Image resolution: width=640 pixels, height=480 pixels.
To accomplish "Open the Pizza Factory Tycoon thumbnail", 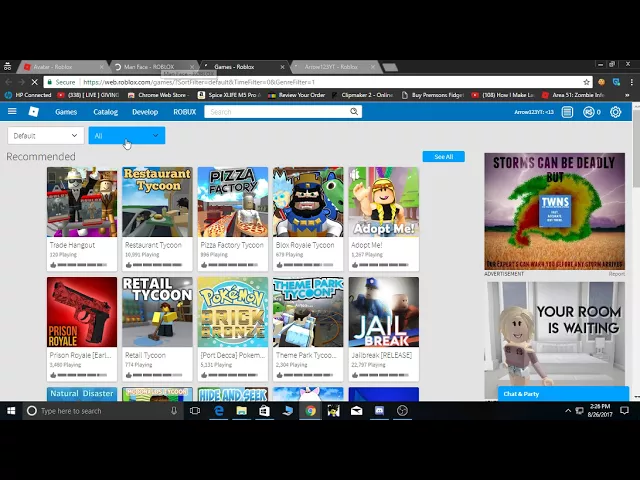I will click(233, 202).
